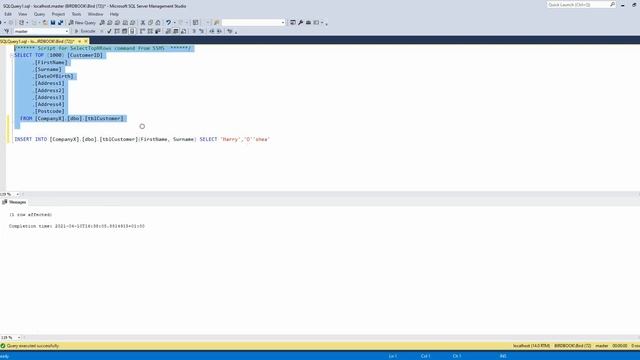
Task: Switch output to Results to Text
Action: (x=168, y=31)
